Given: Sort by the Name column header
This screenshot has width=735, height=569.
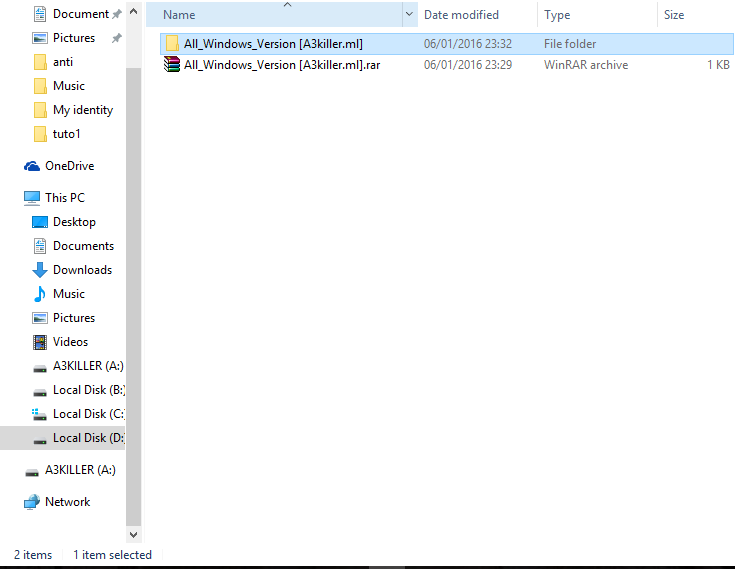Looking at the screenshot, I should click(x=274, y=15).
